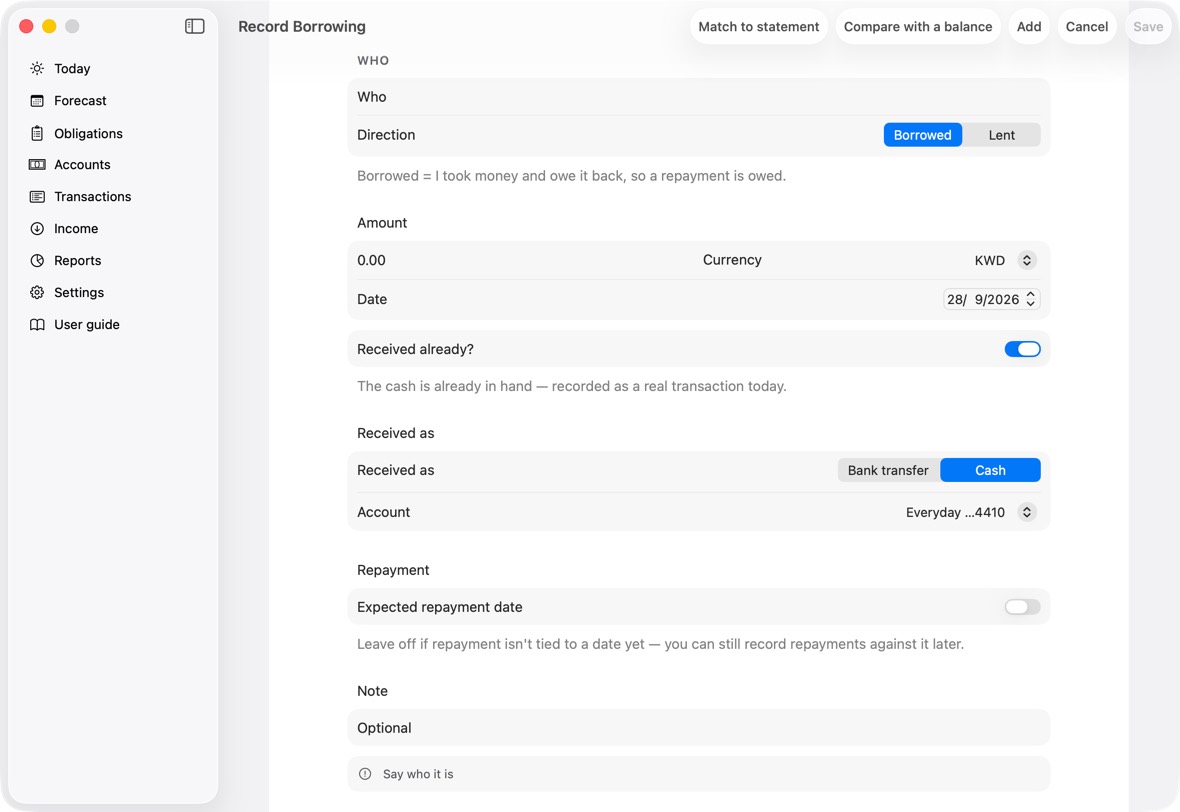Click the Leave off if repayment hint
This screenshot has width=1180, height=812.
point(660,644)
